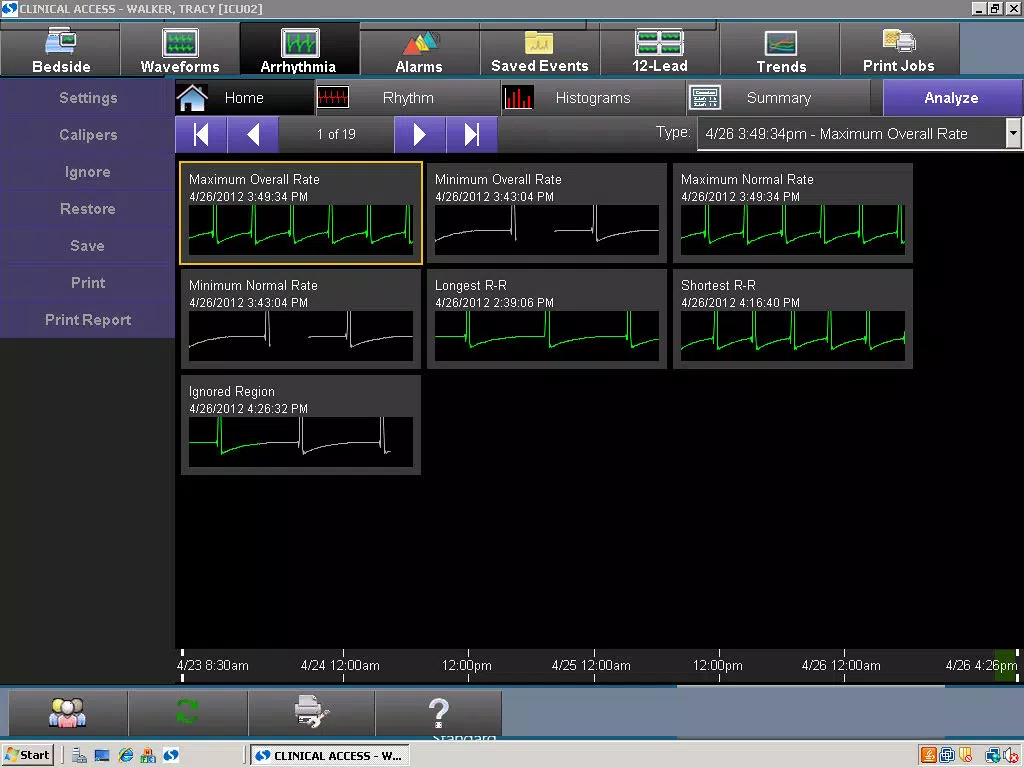Open the Bedside view
The image size is (1024, 768).
61,50
